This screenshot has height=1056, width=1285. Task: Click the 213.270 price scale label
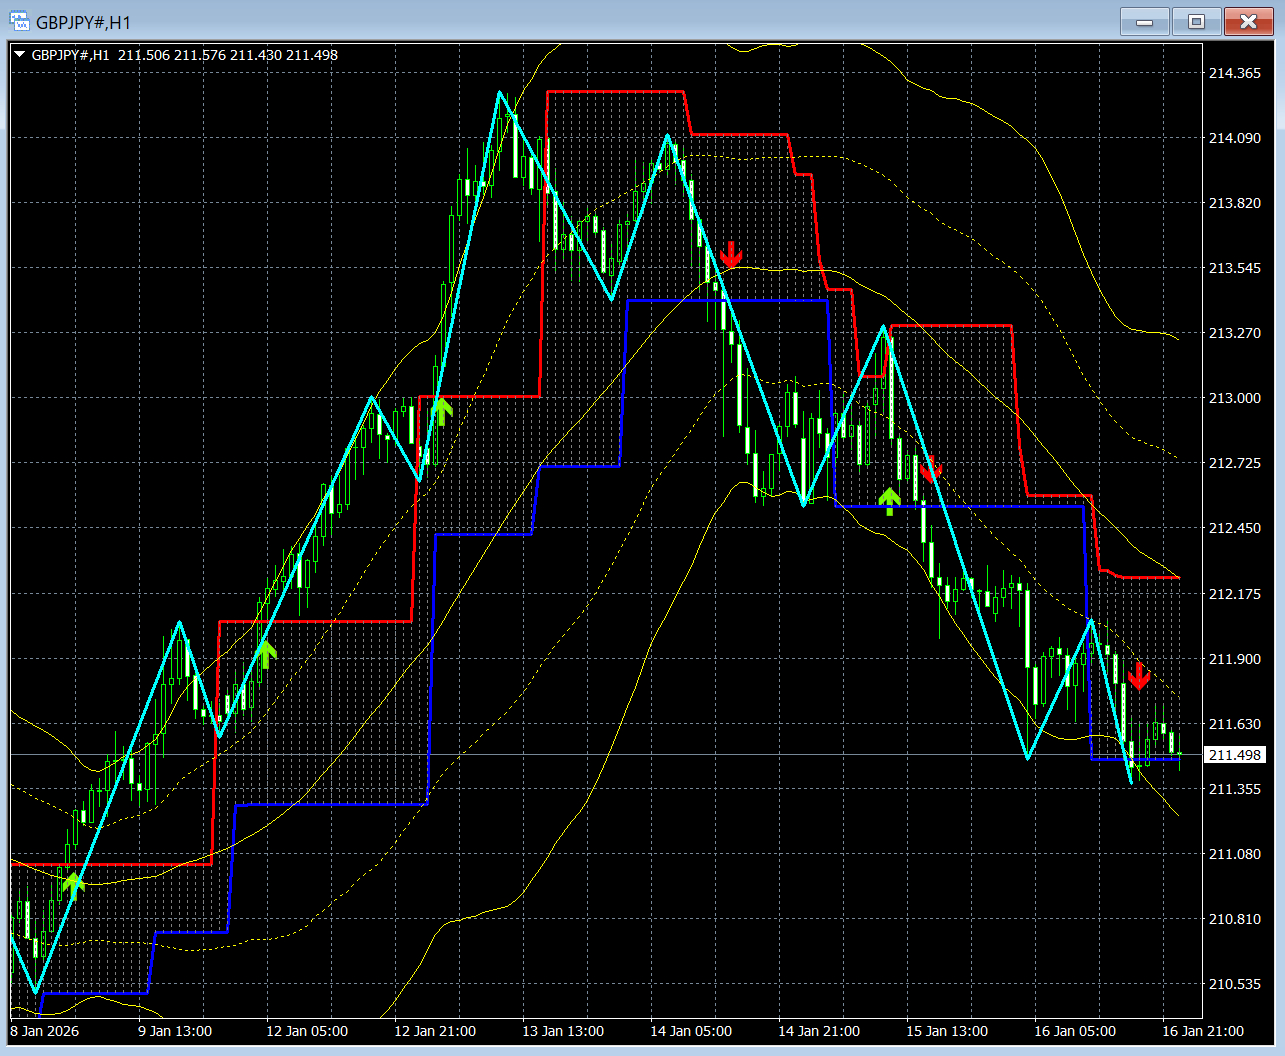coord(1235,333)
